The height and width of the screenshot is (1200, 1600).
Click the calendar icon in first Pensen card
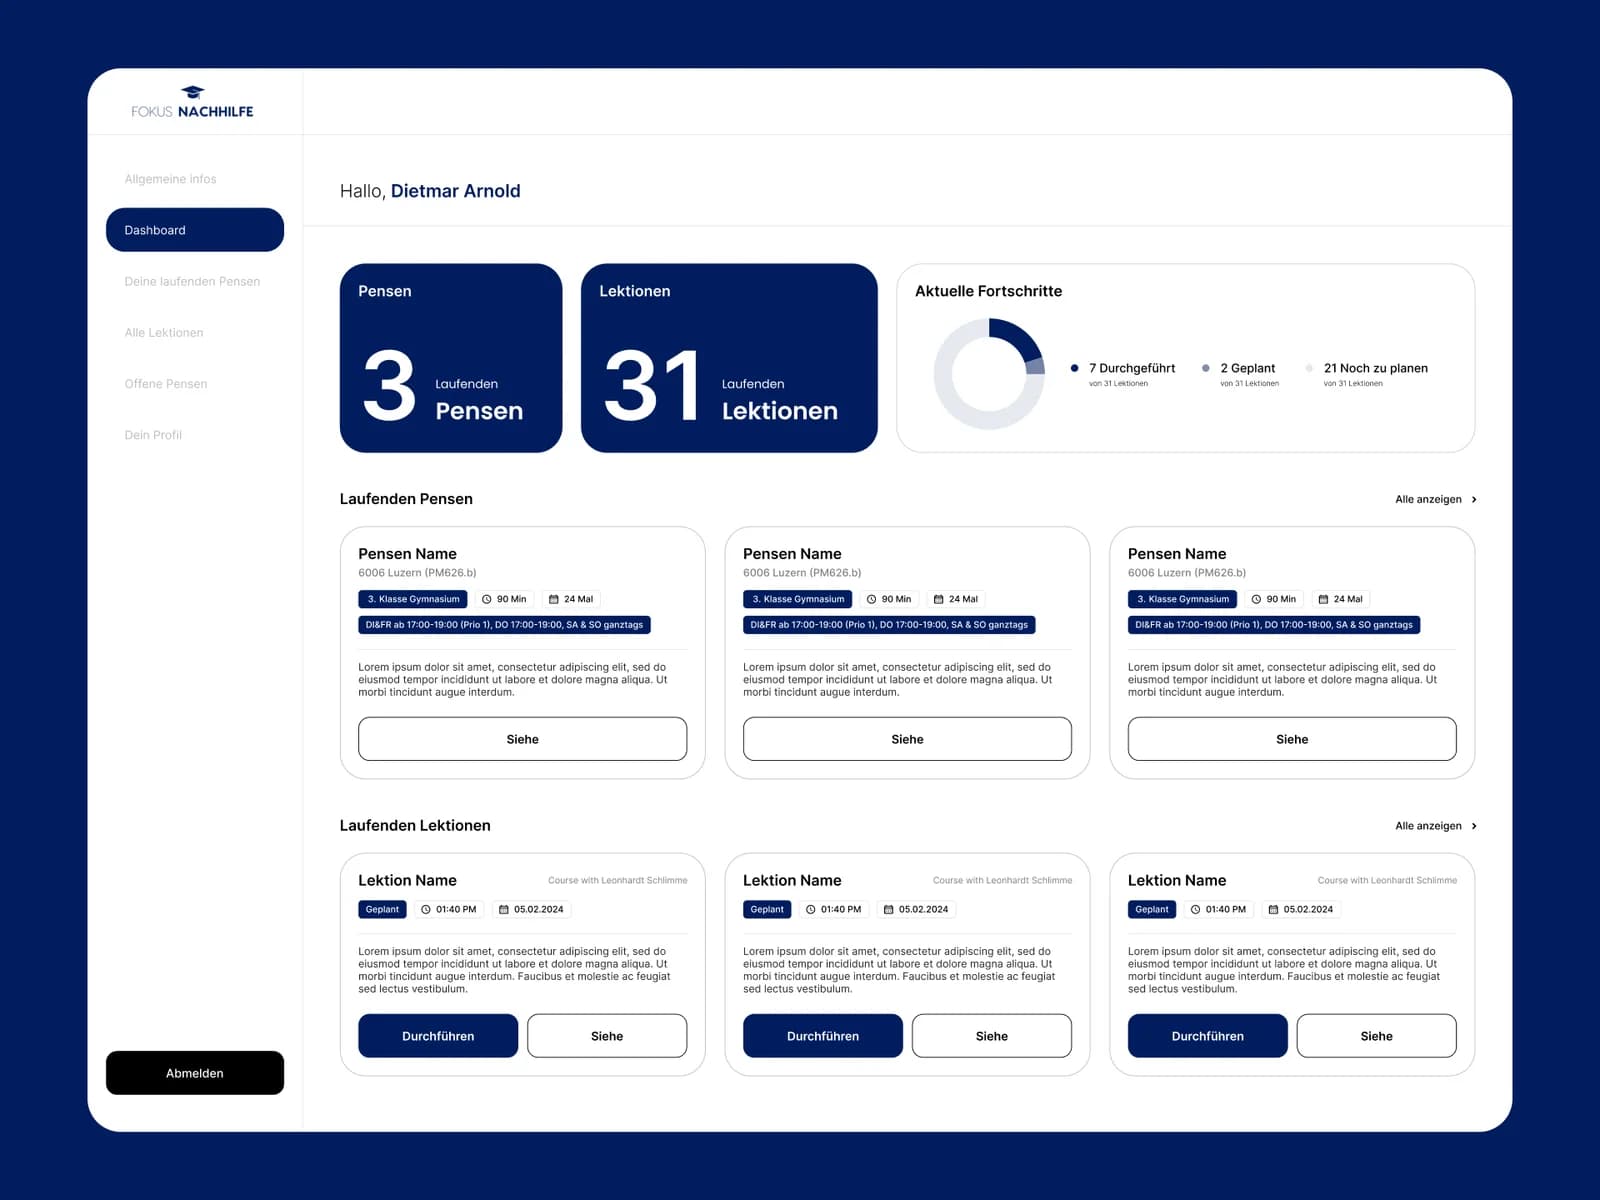(x=554, y=599)
